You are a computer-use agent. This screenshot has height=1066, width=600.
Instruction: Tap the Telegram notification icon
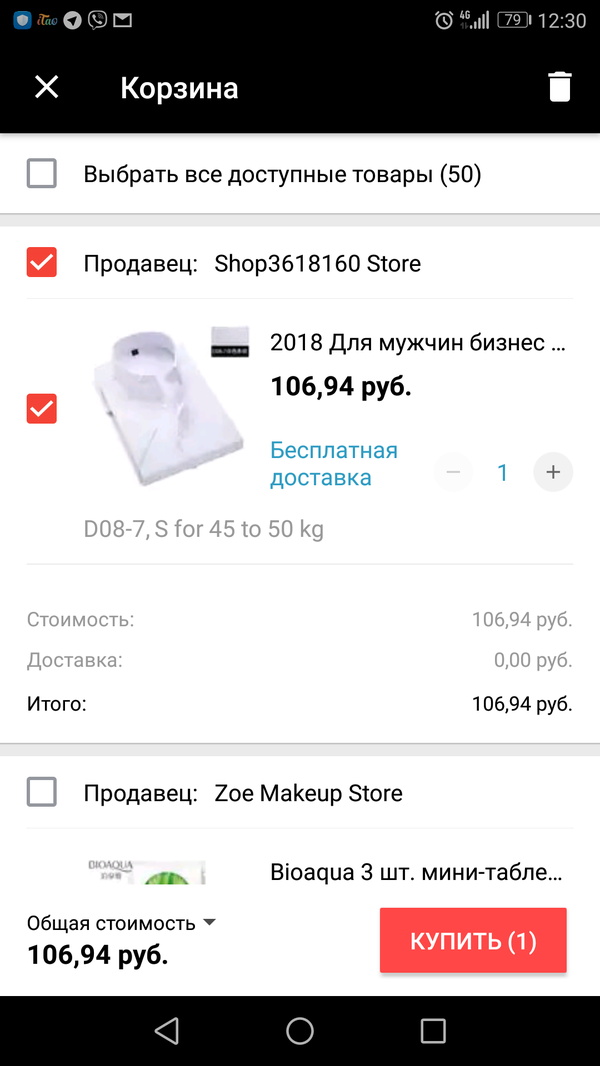(72, 19)
